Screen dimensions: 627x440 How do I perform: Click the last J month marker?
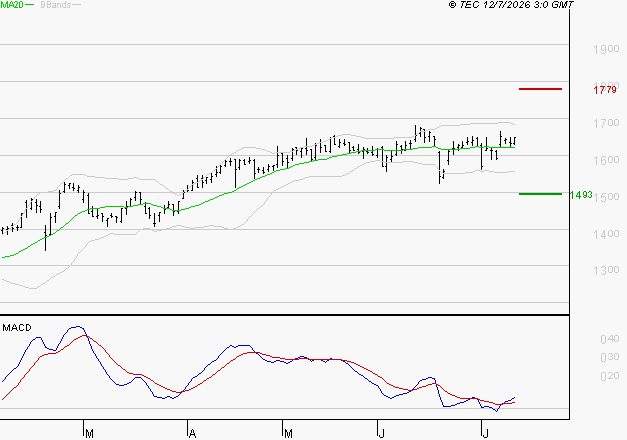[486, 434]
